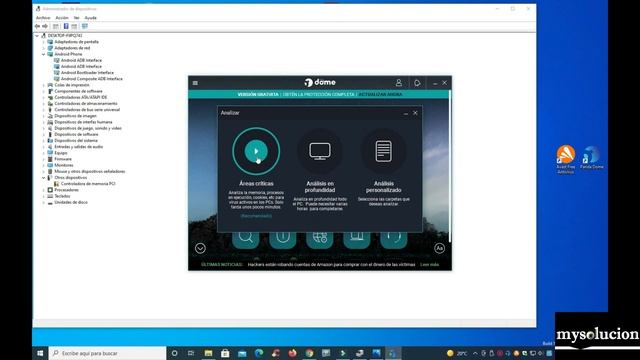Expand Adaptadores de red in Device Manager

tap(44, 48)
